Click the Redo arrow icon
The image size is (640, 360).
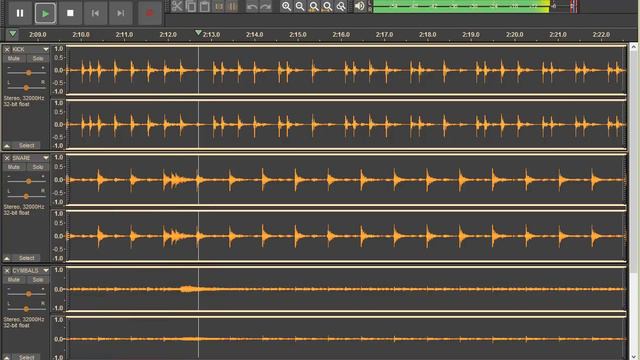266,6
